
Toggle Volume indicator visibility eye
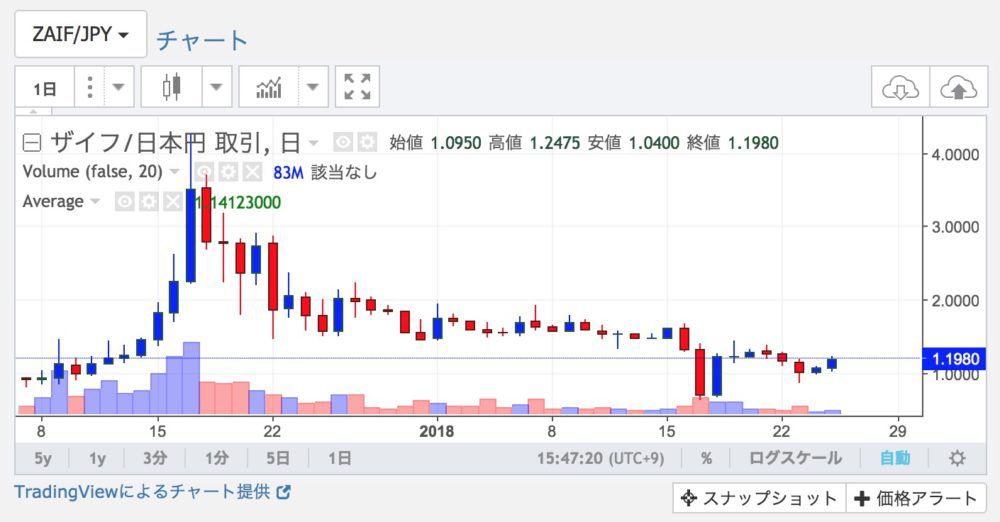[203, 172]
